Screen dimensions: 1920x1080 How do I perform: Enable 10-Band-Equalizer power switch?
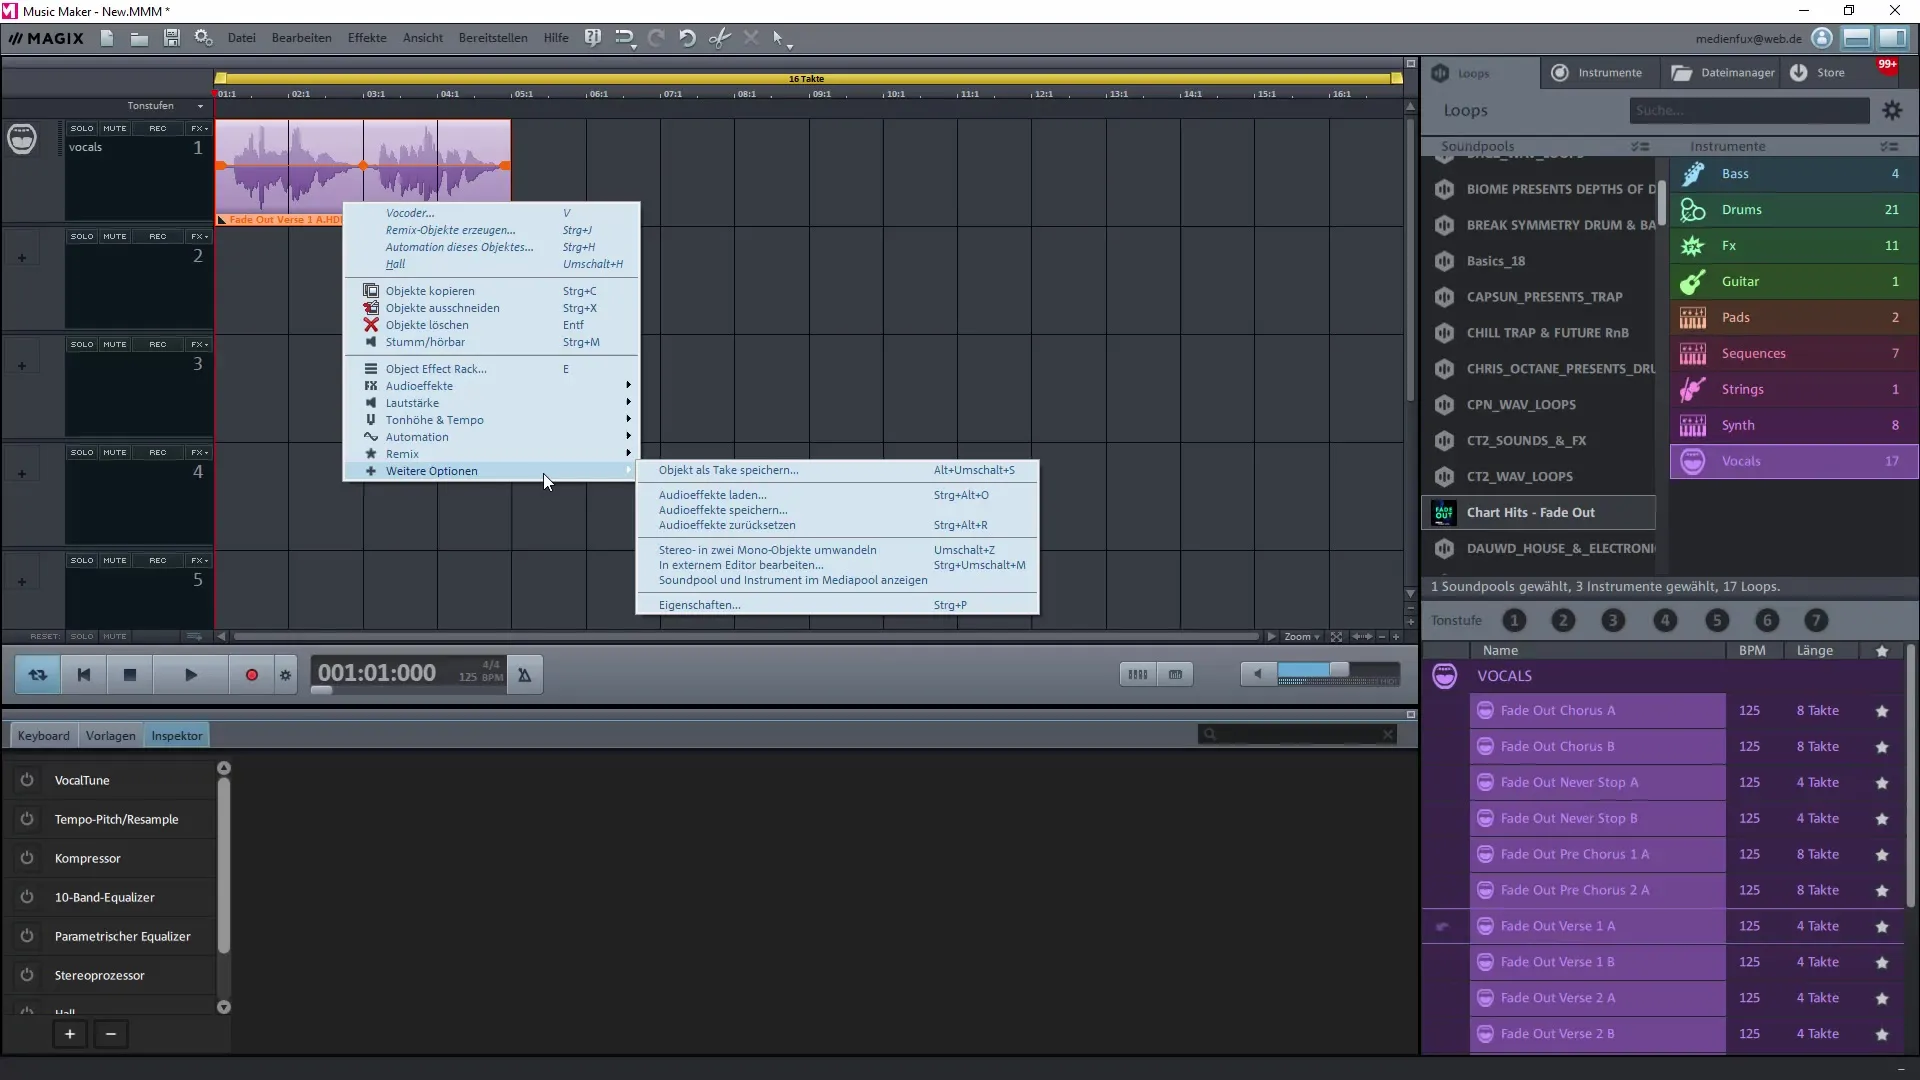coord(27,897)
